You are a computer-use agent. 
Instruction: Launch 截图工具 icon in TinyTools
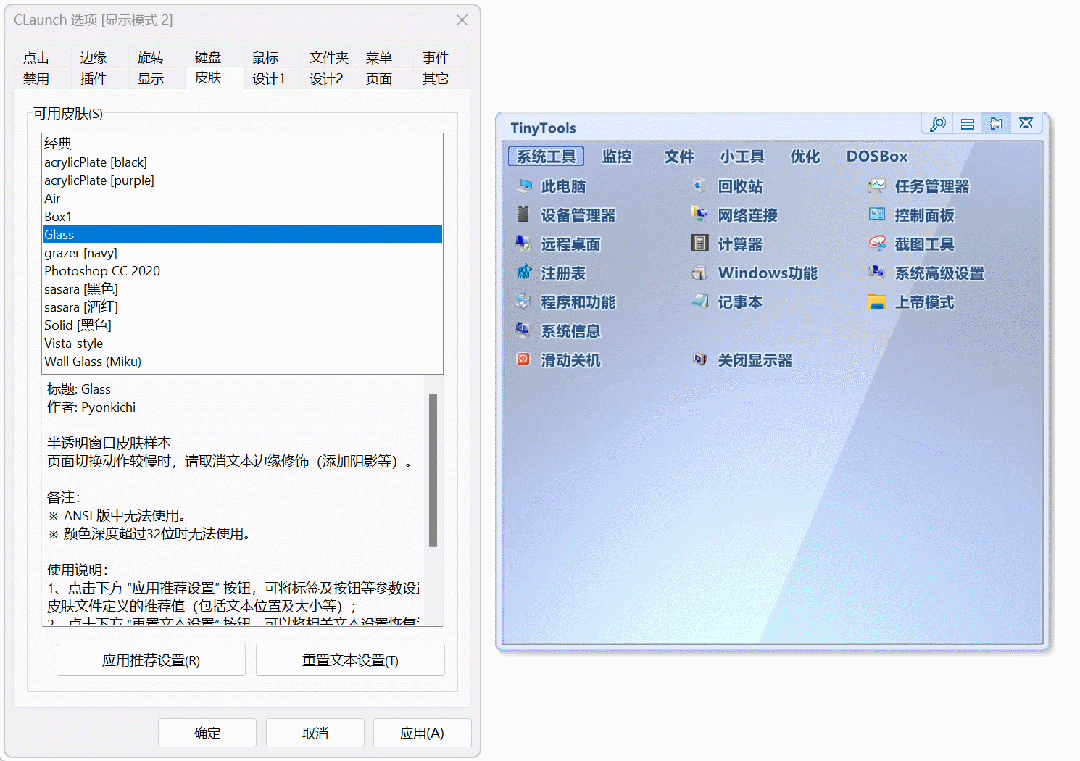pyautogui.click(x=877, y=244)
